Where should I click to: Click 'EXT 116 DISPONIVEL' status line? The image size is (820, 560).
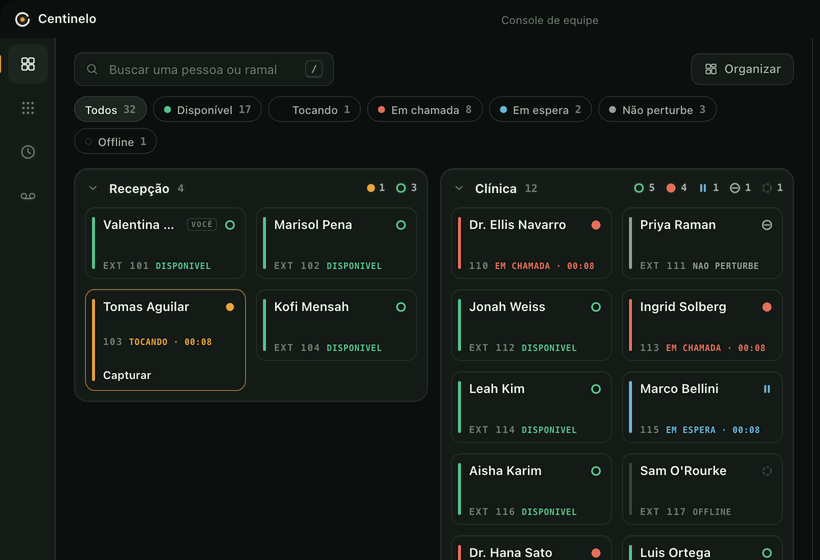523,512
